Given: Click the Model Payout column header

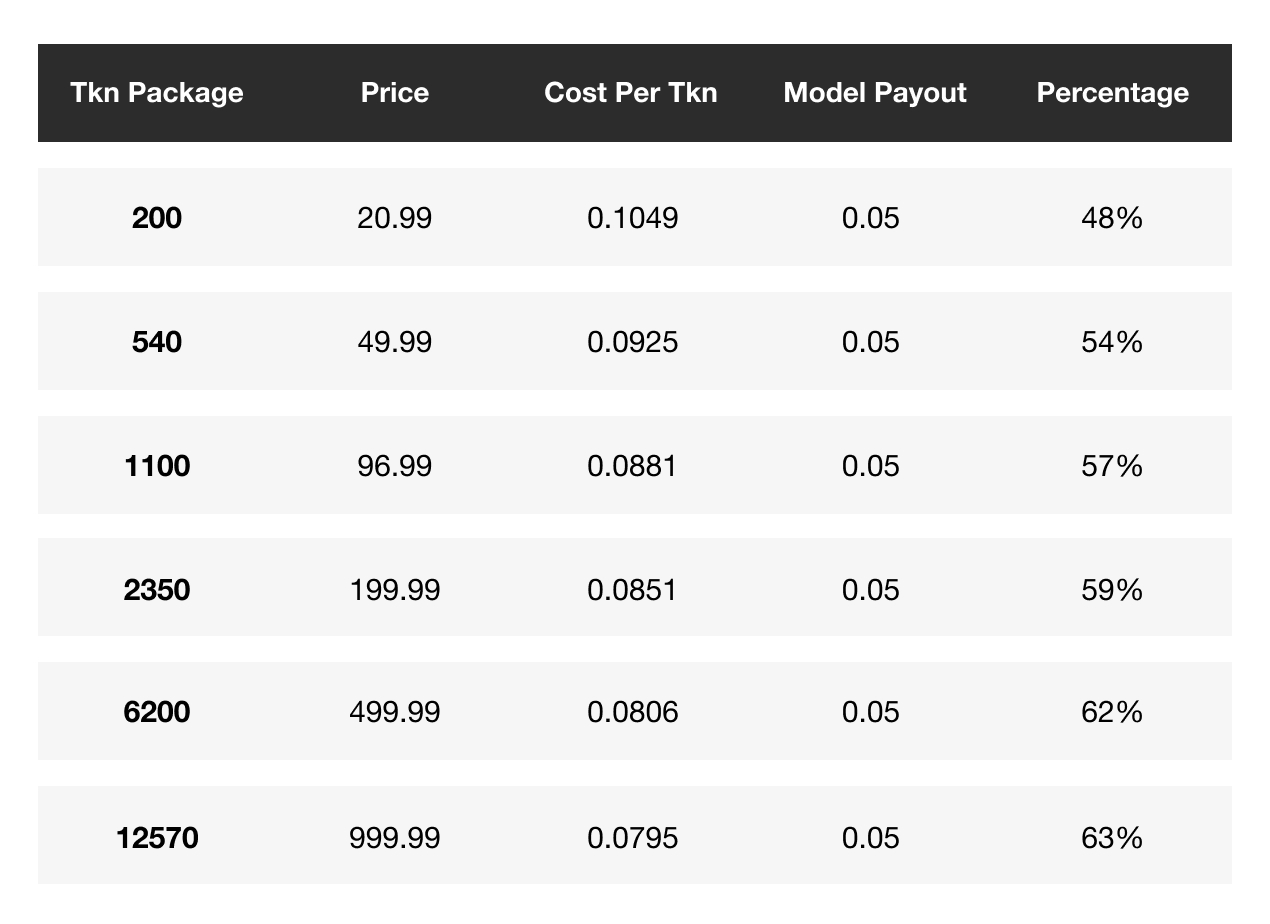Looking at the screenshot, I should click(875, 93).
